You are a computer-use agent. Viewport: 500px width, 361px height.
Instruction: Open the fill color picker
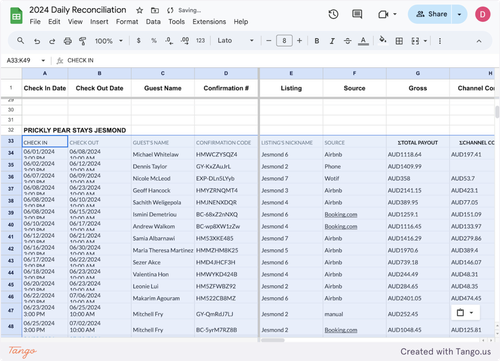[383, 40]
